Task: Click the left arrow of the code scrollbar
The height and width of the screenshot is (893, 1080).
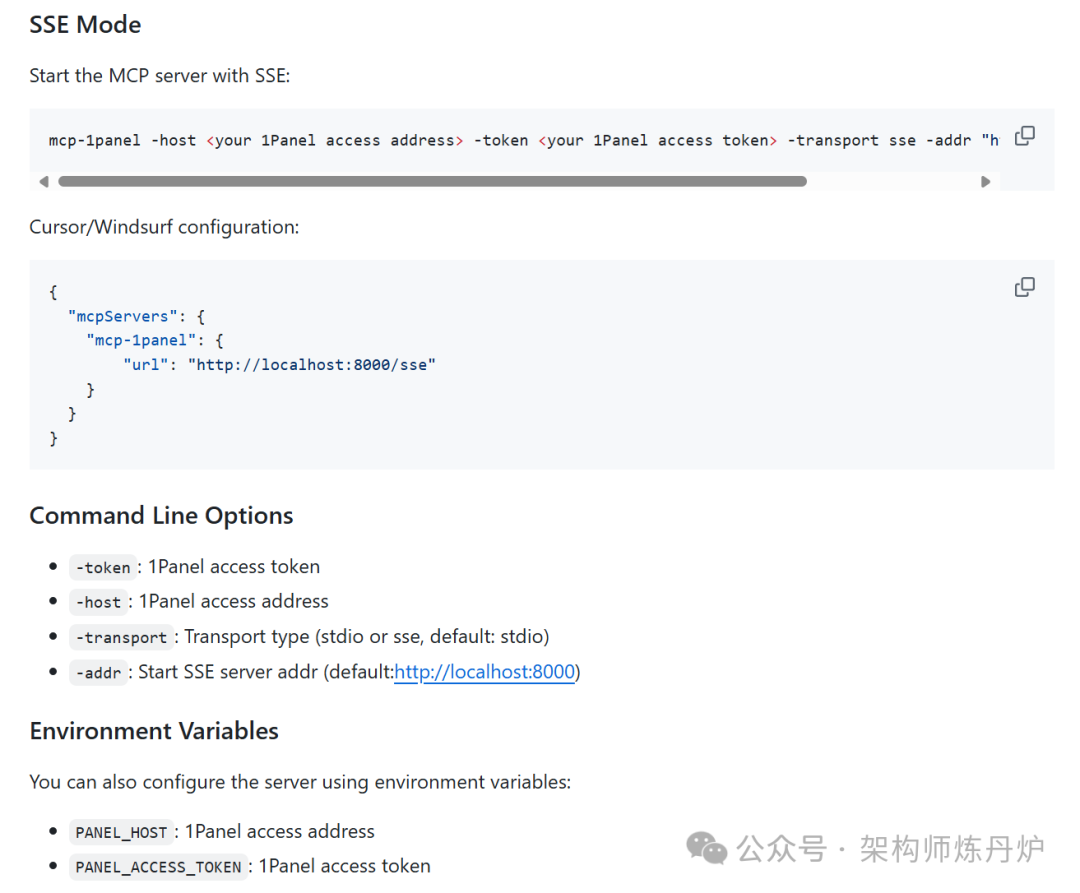Action: (43, 181)
